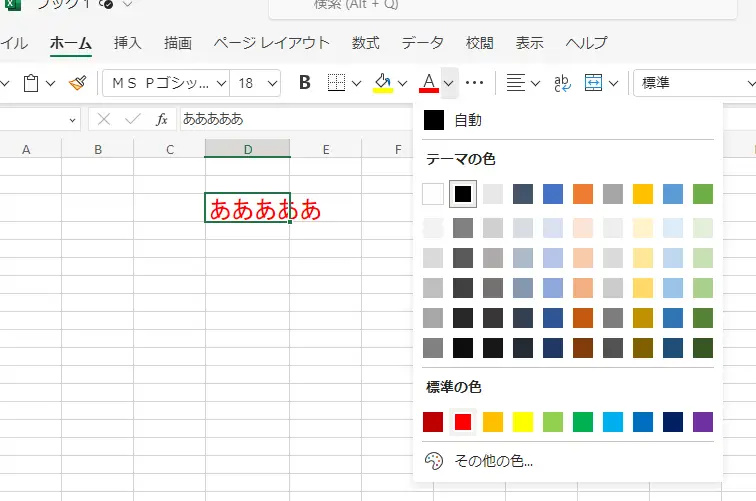Pick the gold theme color swatch
756x501 pixels.
coord(643,194)
